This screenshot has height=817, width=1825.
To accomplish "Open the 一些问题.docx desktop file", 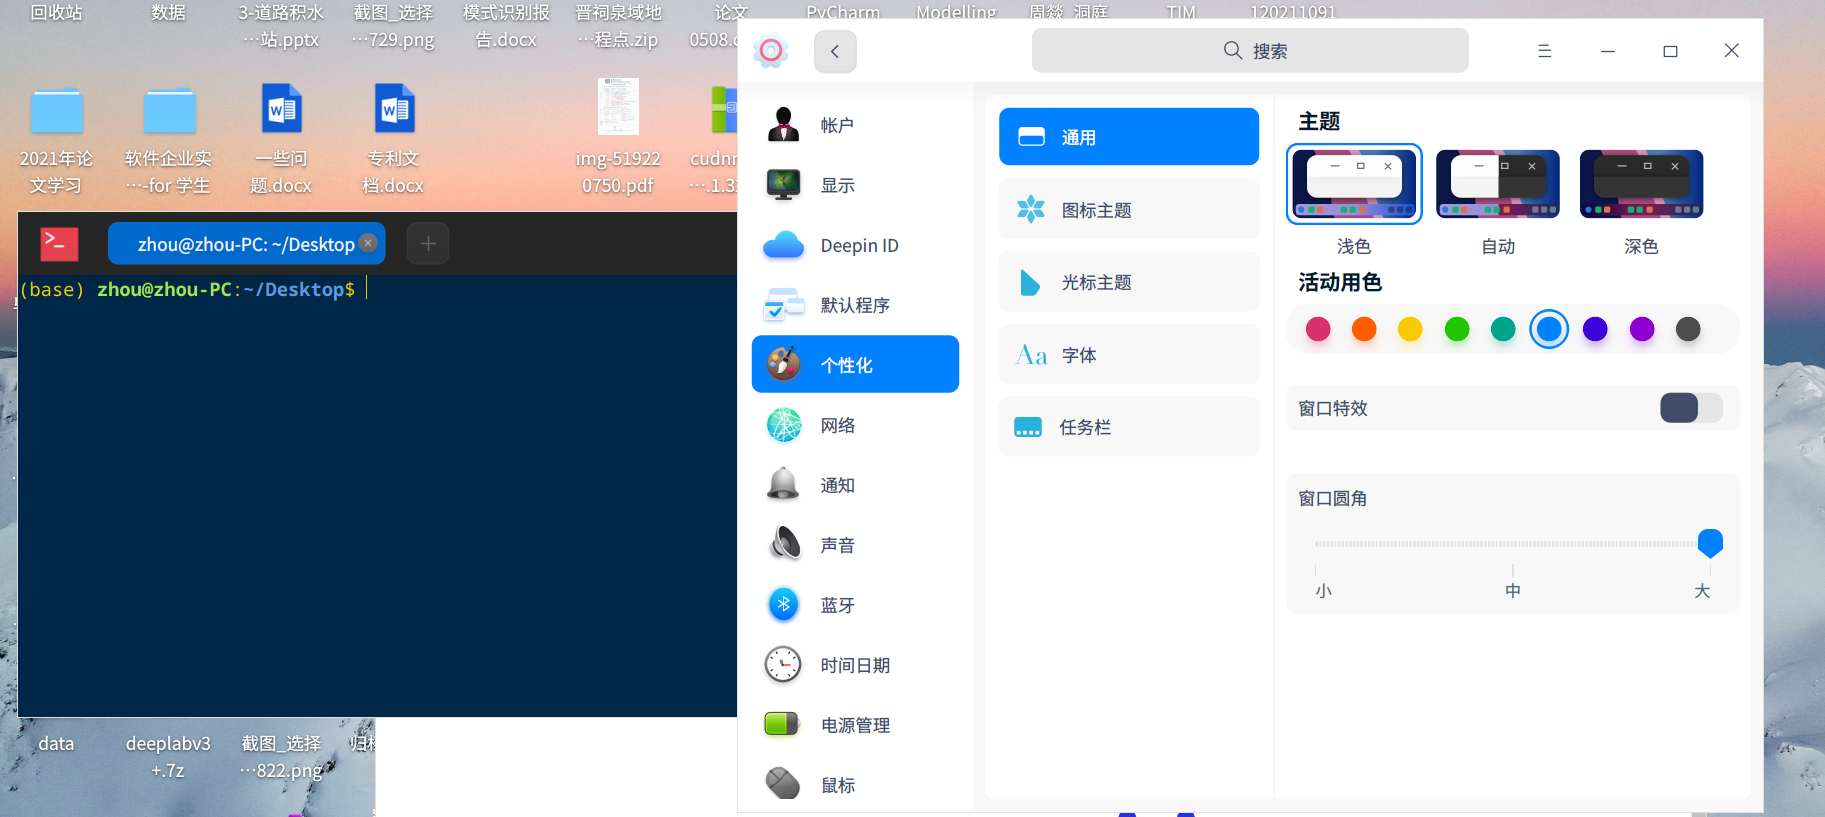I will pyautogui.click(x=281, y=140).
